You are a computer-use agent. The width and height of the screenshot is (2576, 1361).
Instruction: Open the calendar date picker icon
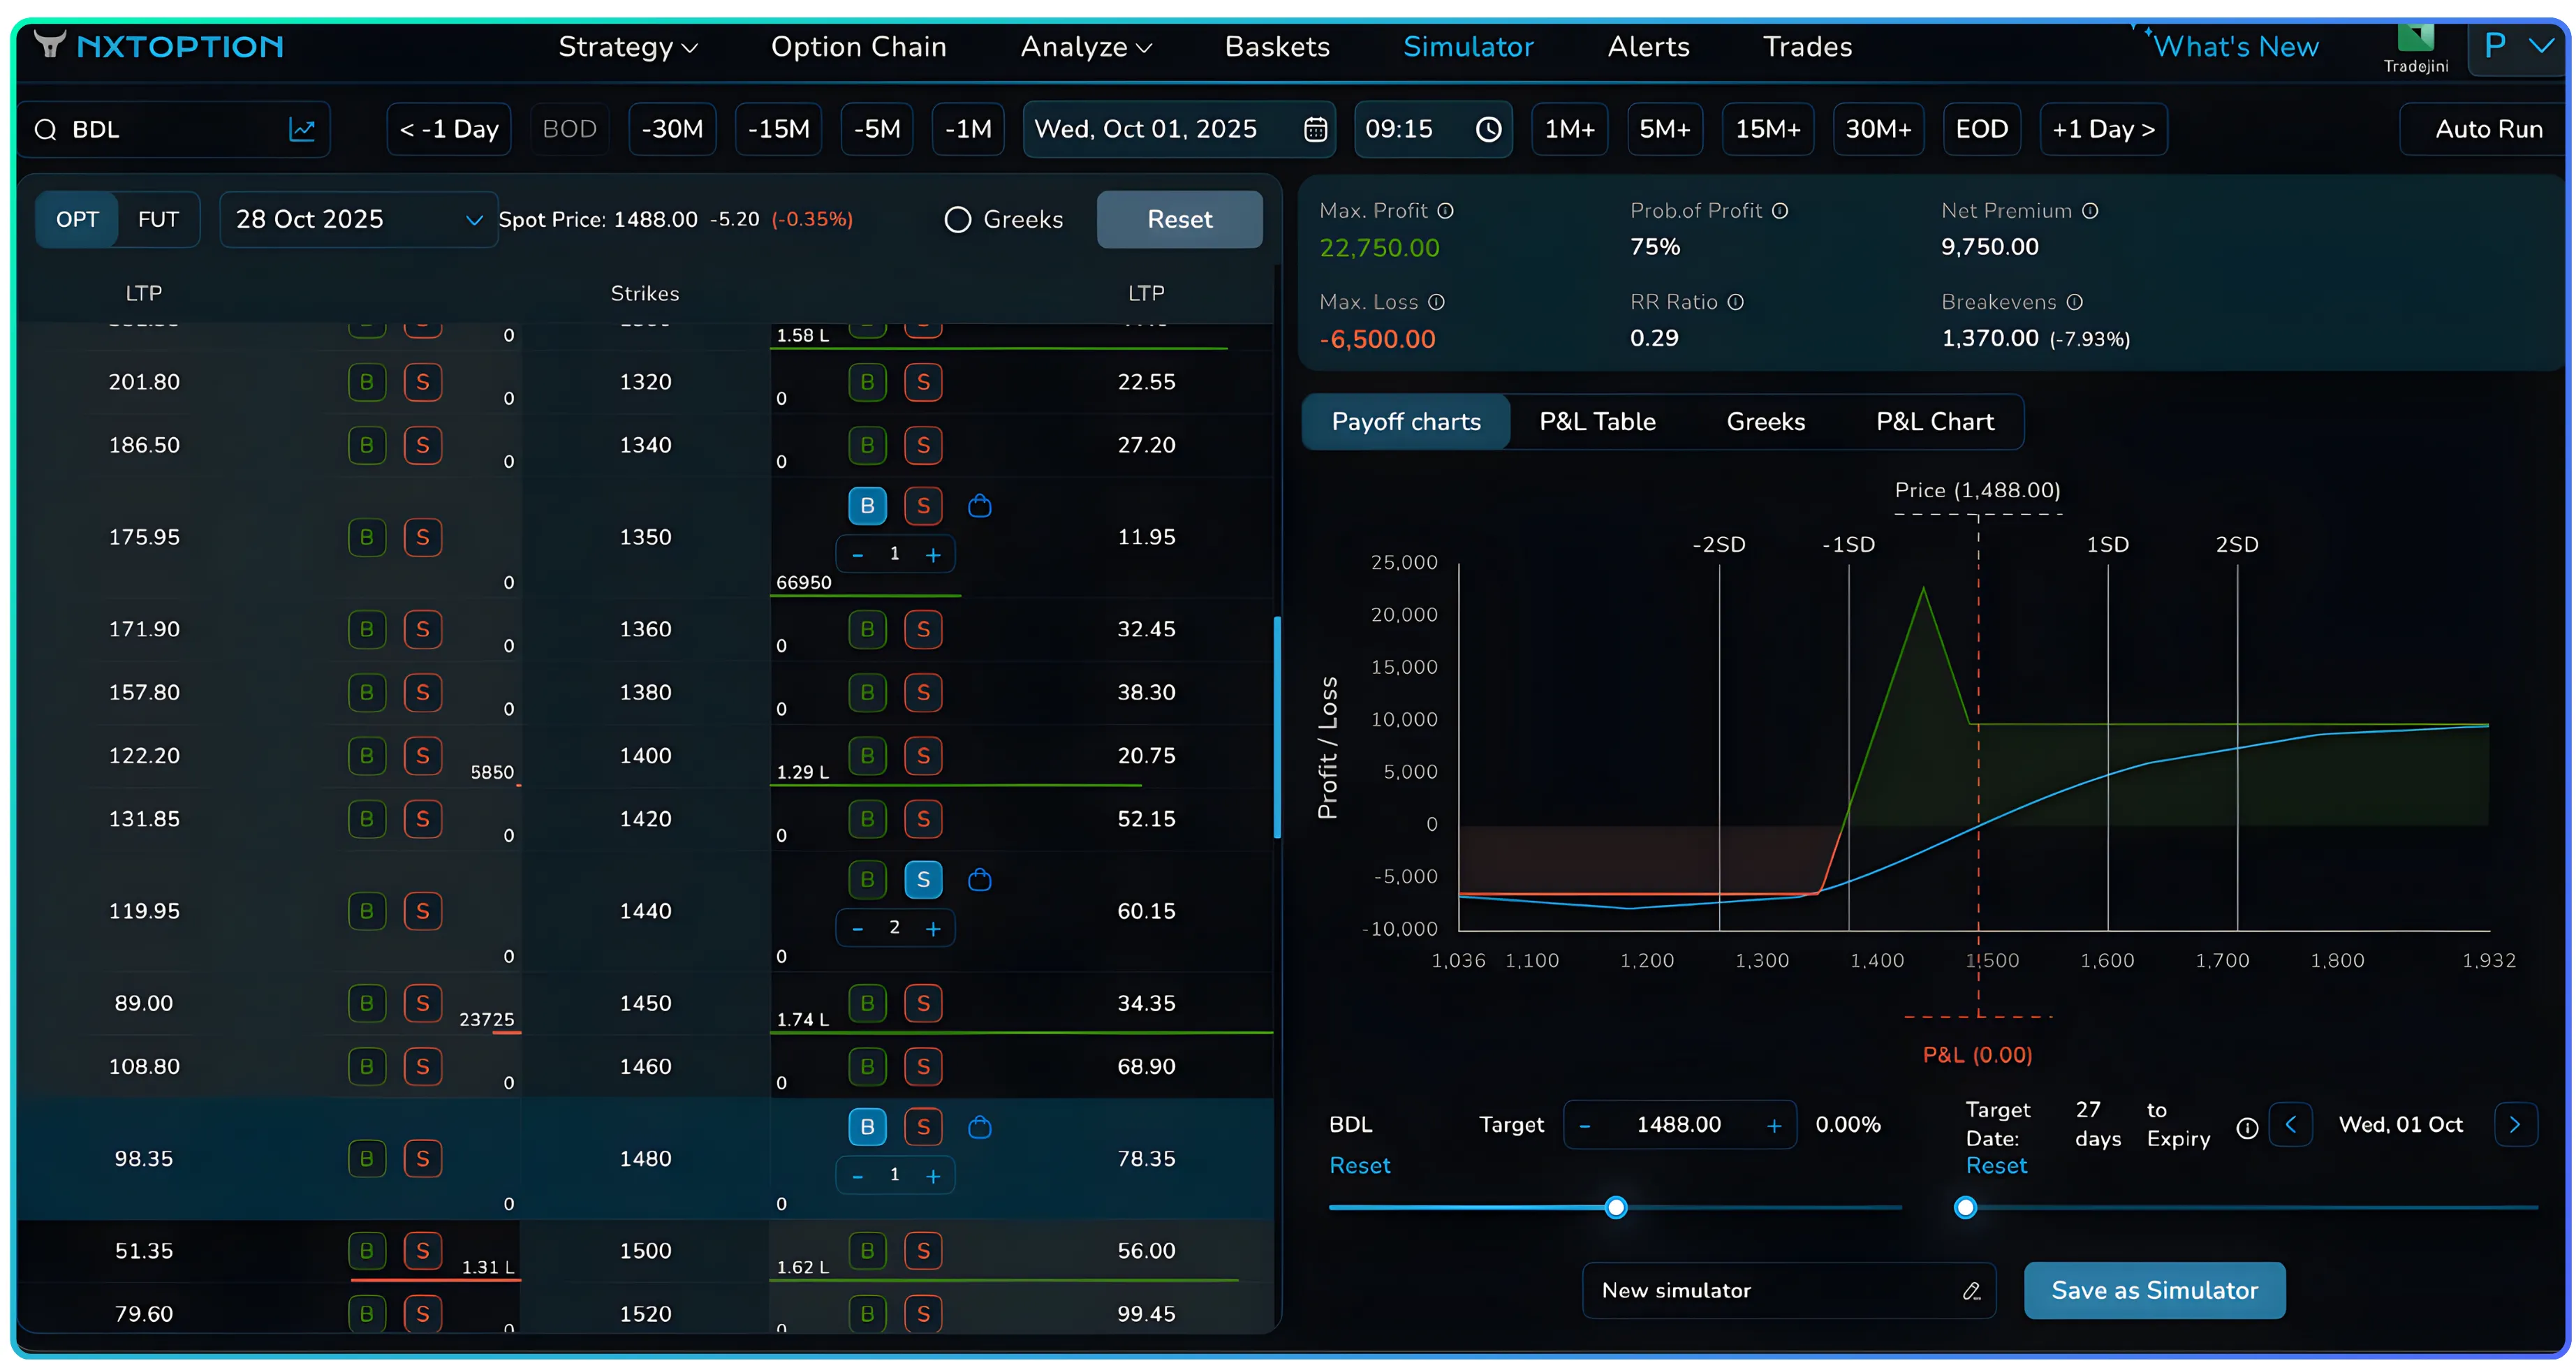point(1315,129)
